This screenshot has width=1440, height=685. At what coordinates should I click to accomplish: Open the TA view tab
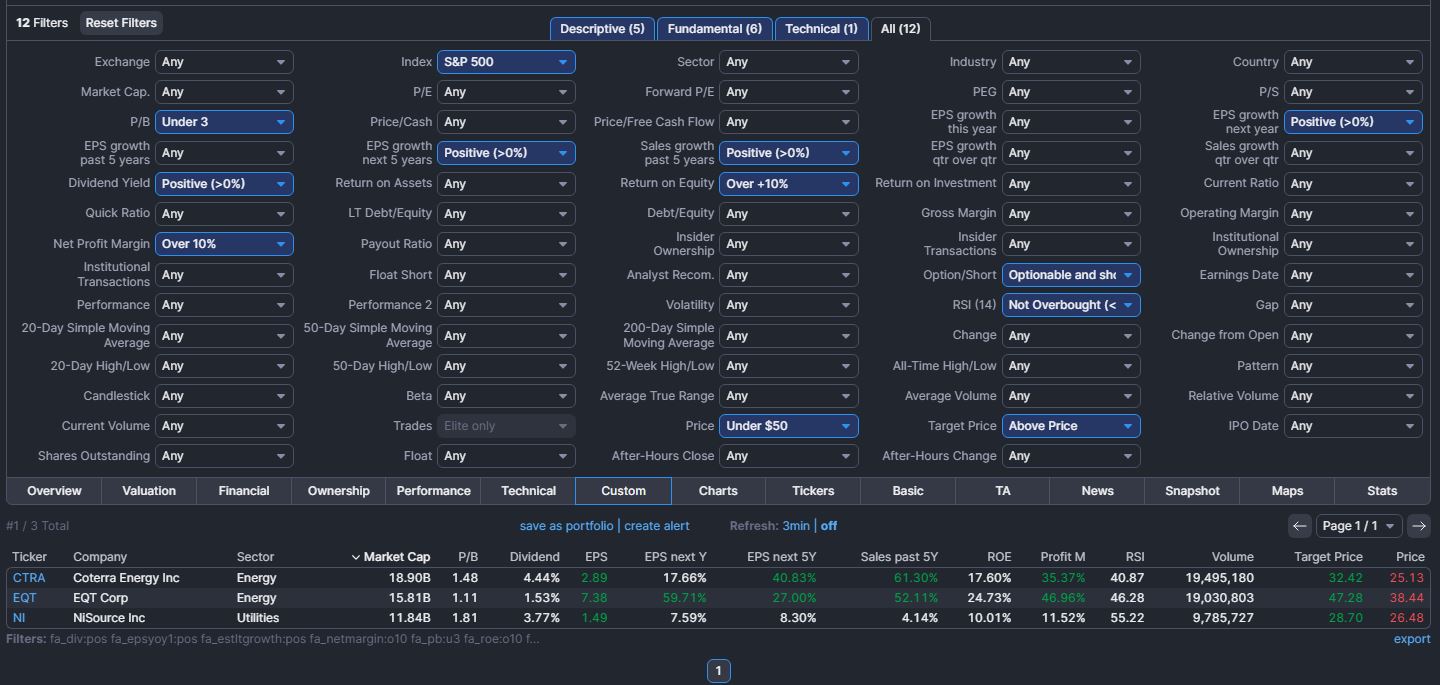[1002, 491]
